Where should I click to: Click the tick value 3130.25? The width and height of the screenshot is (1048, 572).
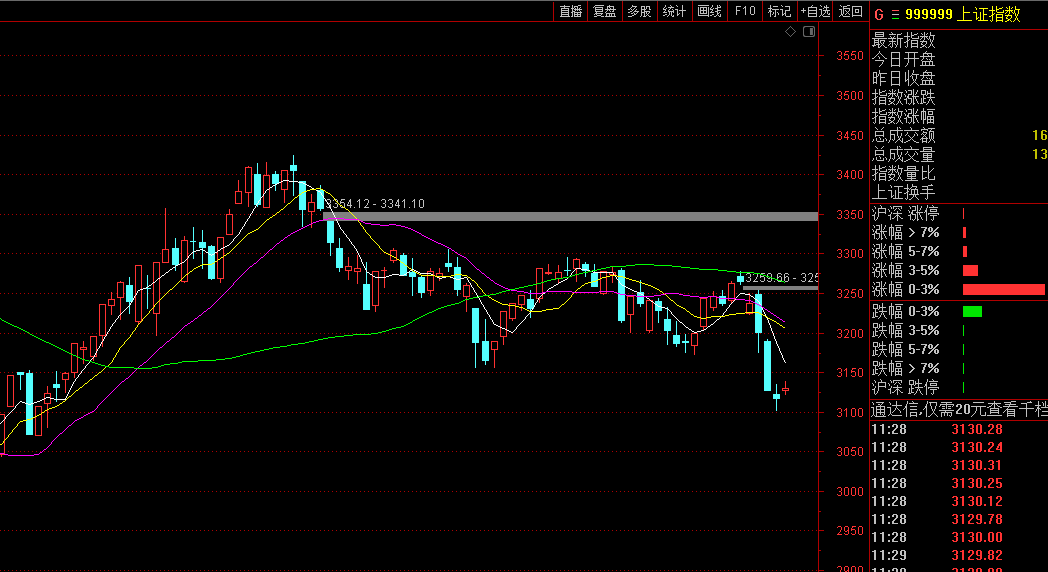coord(977,483)
